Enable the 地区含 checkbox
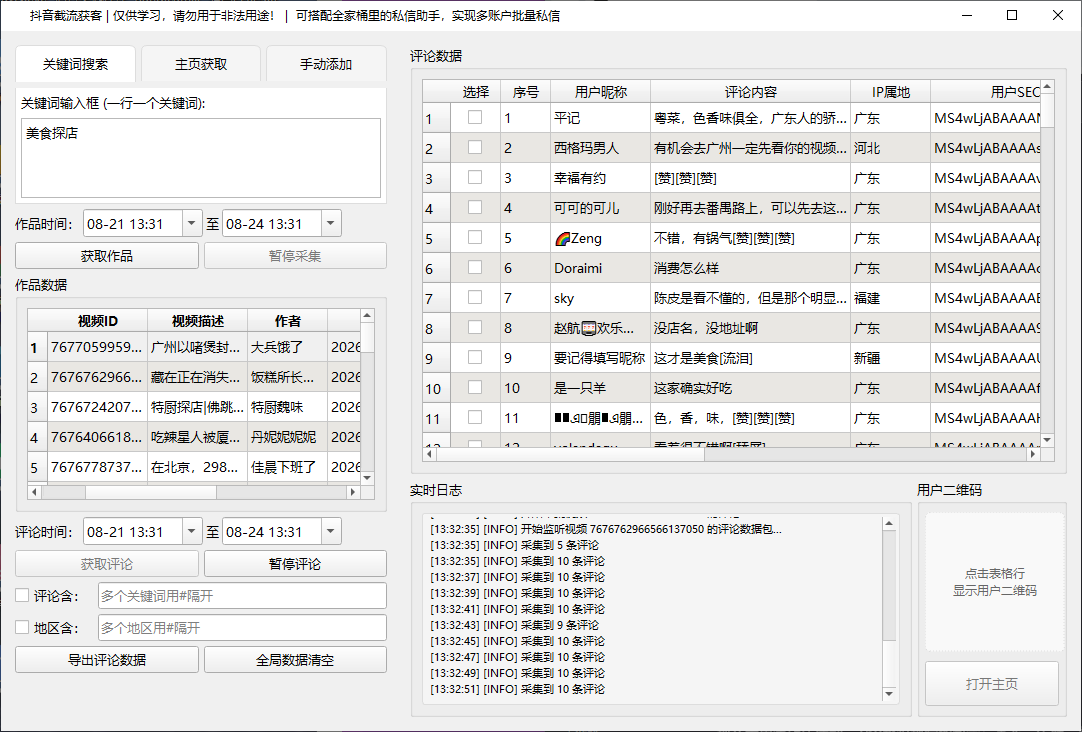Image resolution: width=1082 pixels, height=732 pixels. click(22, 627)
